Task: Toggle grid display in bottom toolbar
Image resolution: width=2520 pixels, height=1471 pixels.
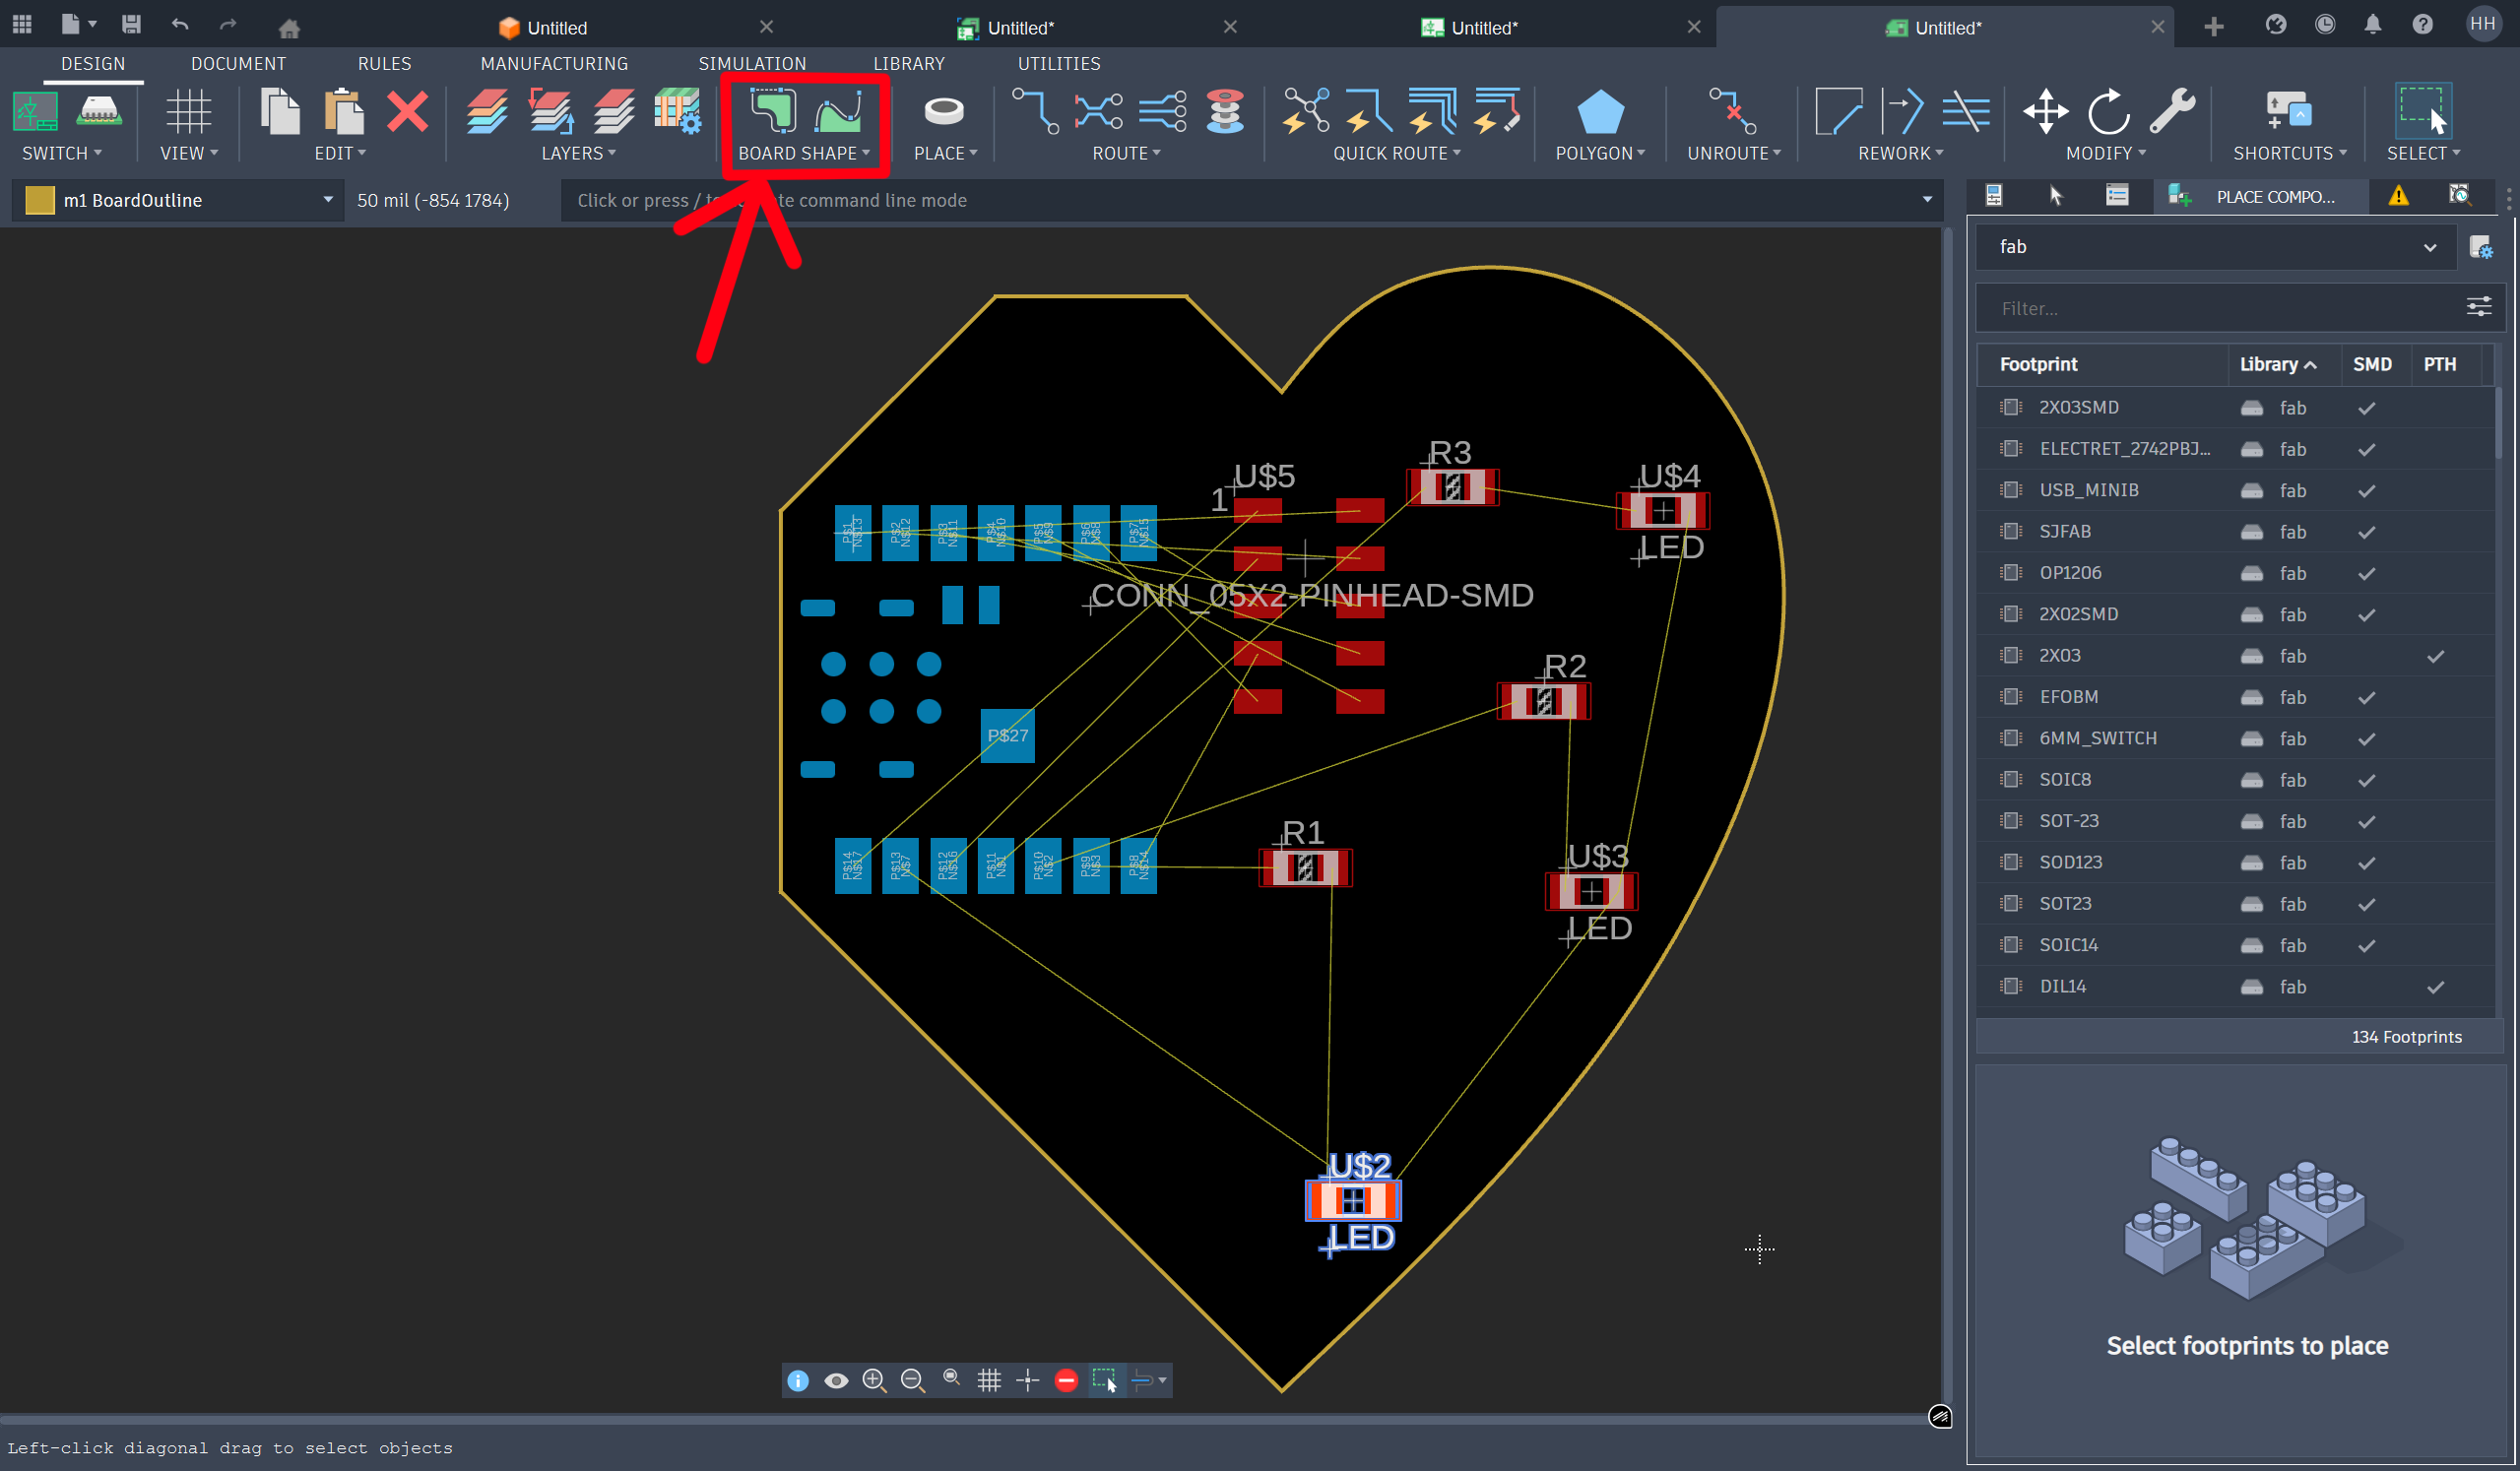Action: pyautogui.click(x=989, y=1380)
